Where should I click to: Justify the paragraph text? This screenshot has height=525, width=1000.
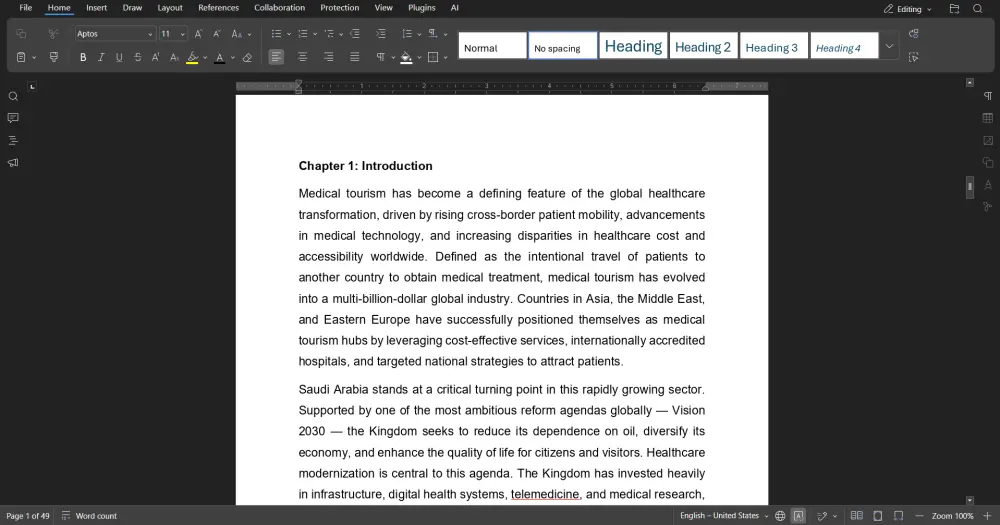(355, 57)
